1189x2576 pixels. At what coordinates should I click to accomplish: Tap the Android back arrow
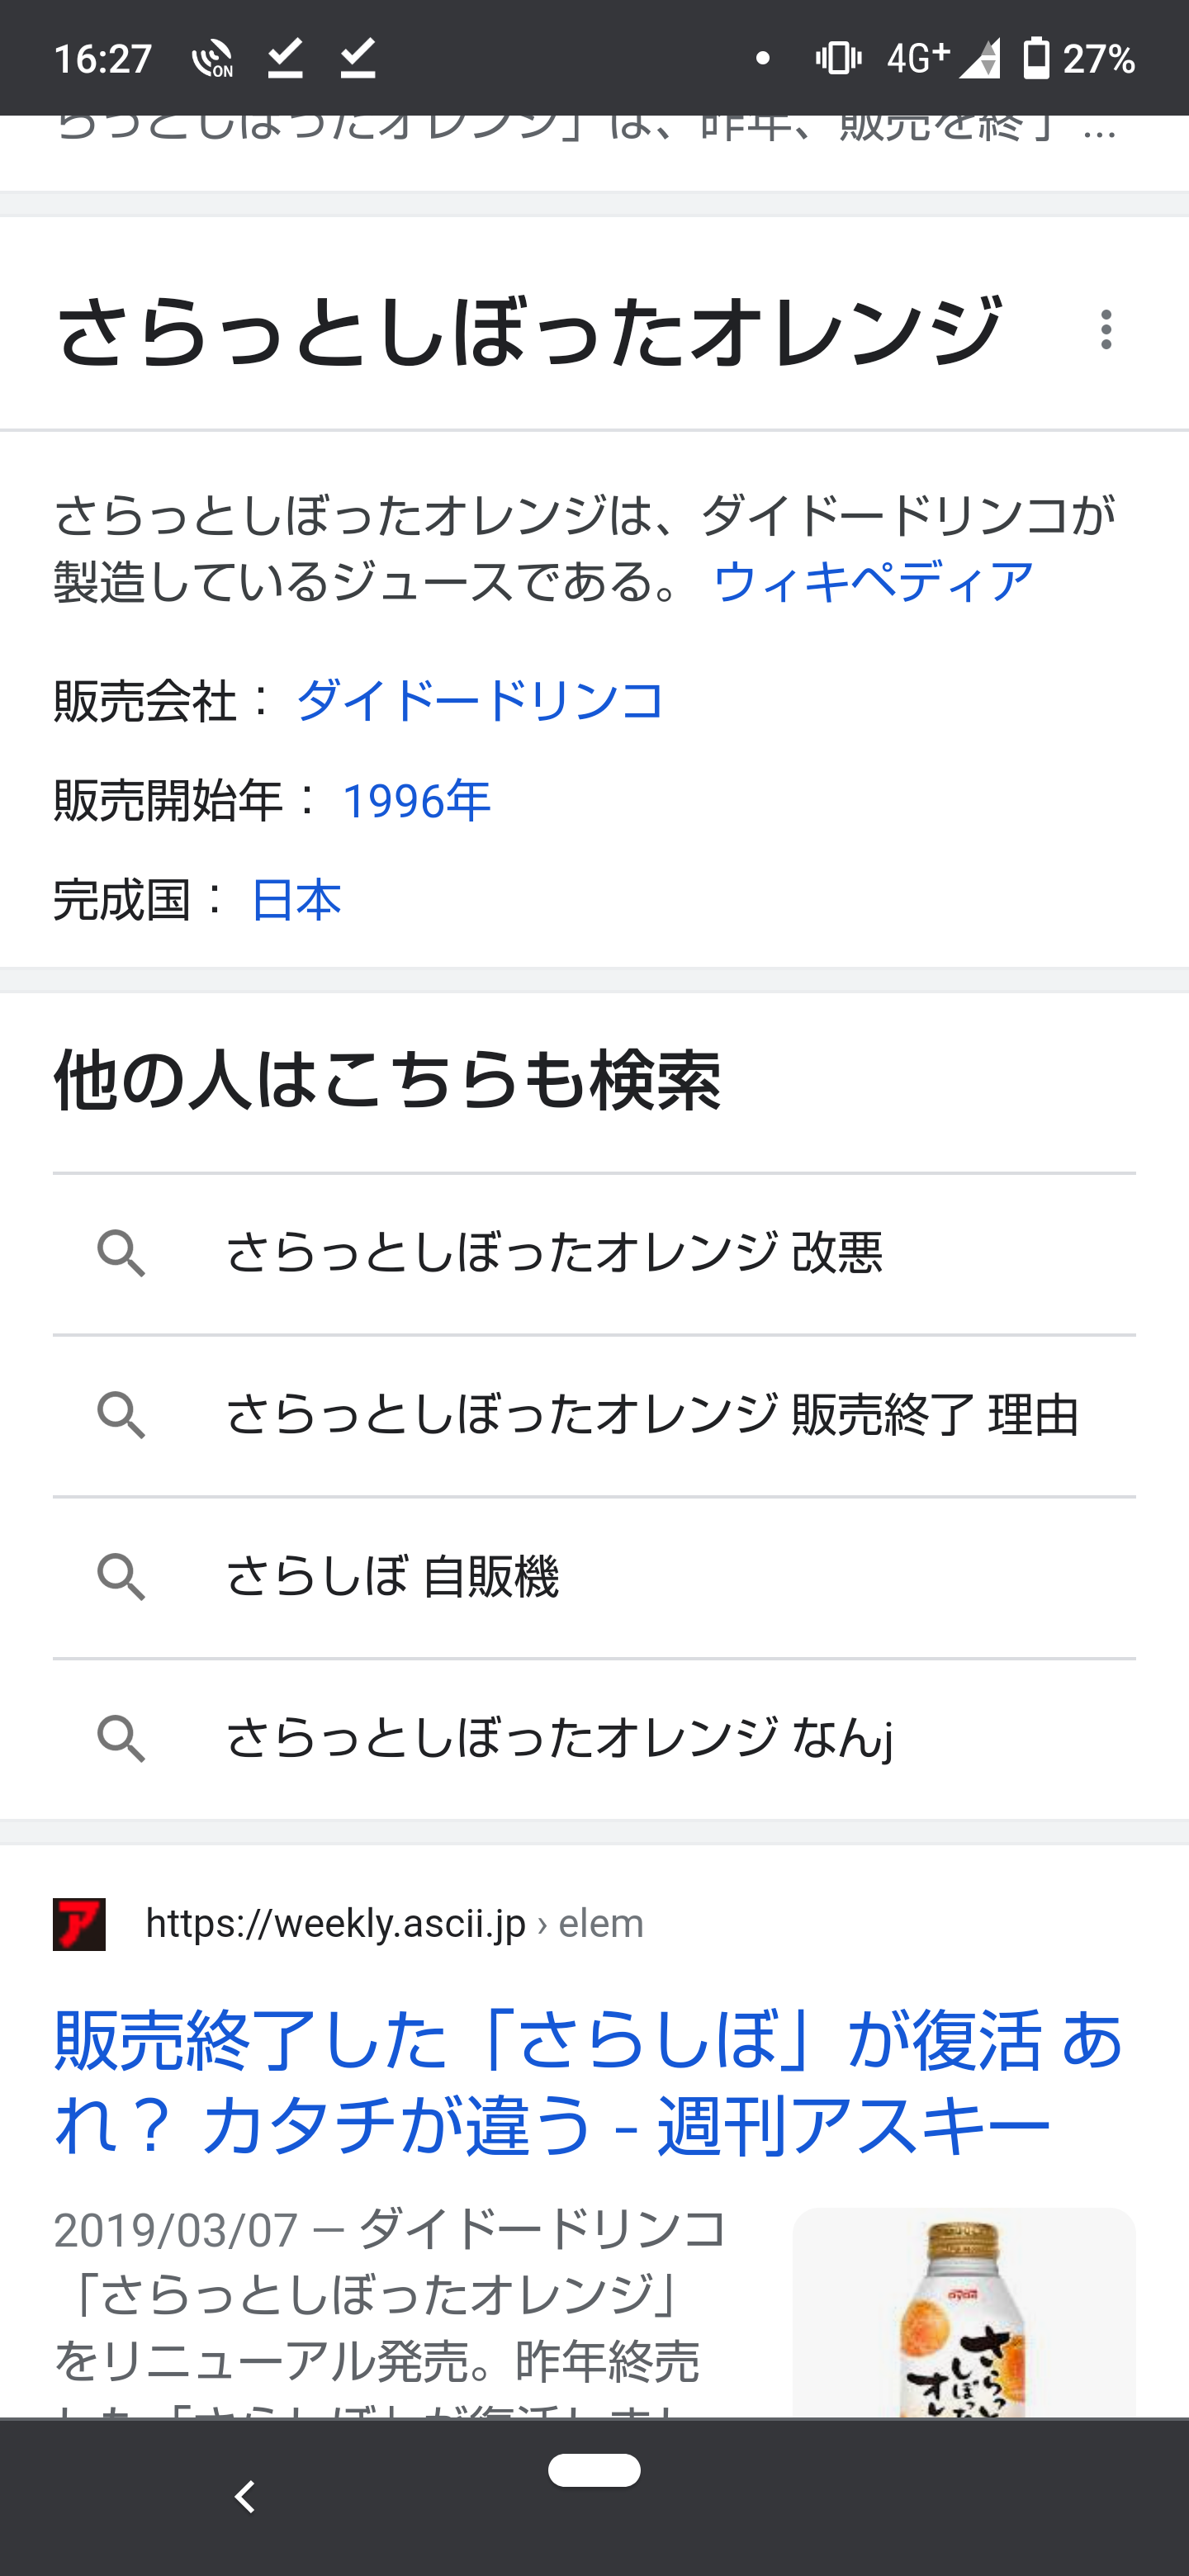[x=244, y=2496]
